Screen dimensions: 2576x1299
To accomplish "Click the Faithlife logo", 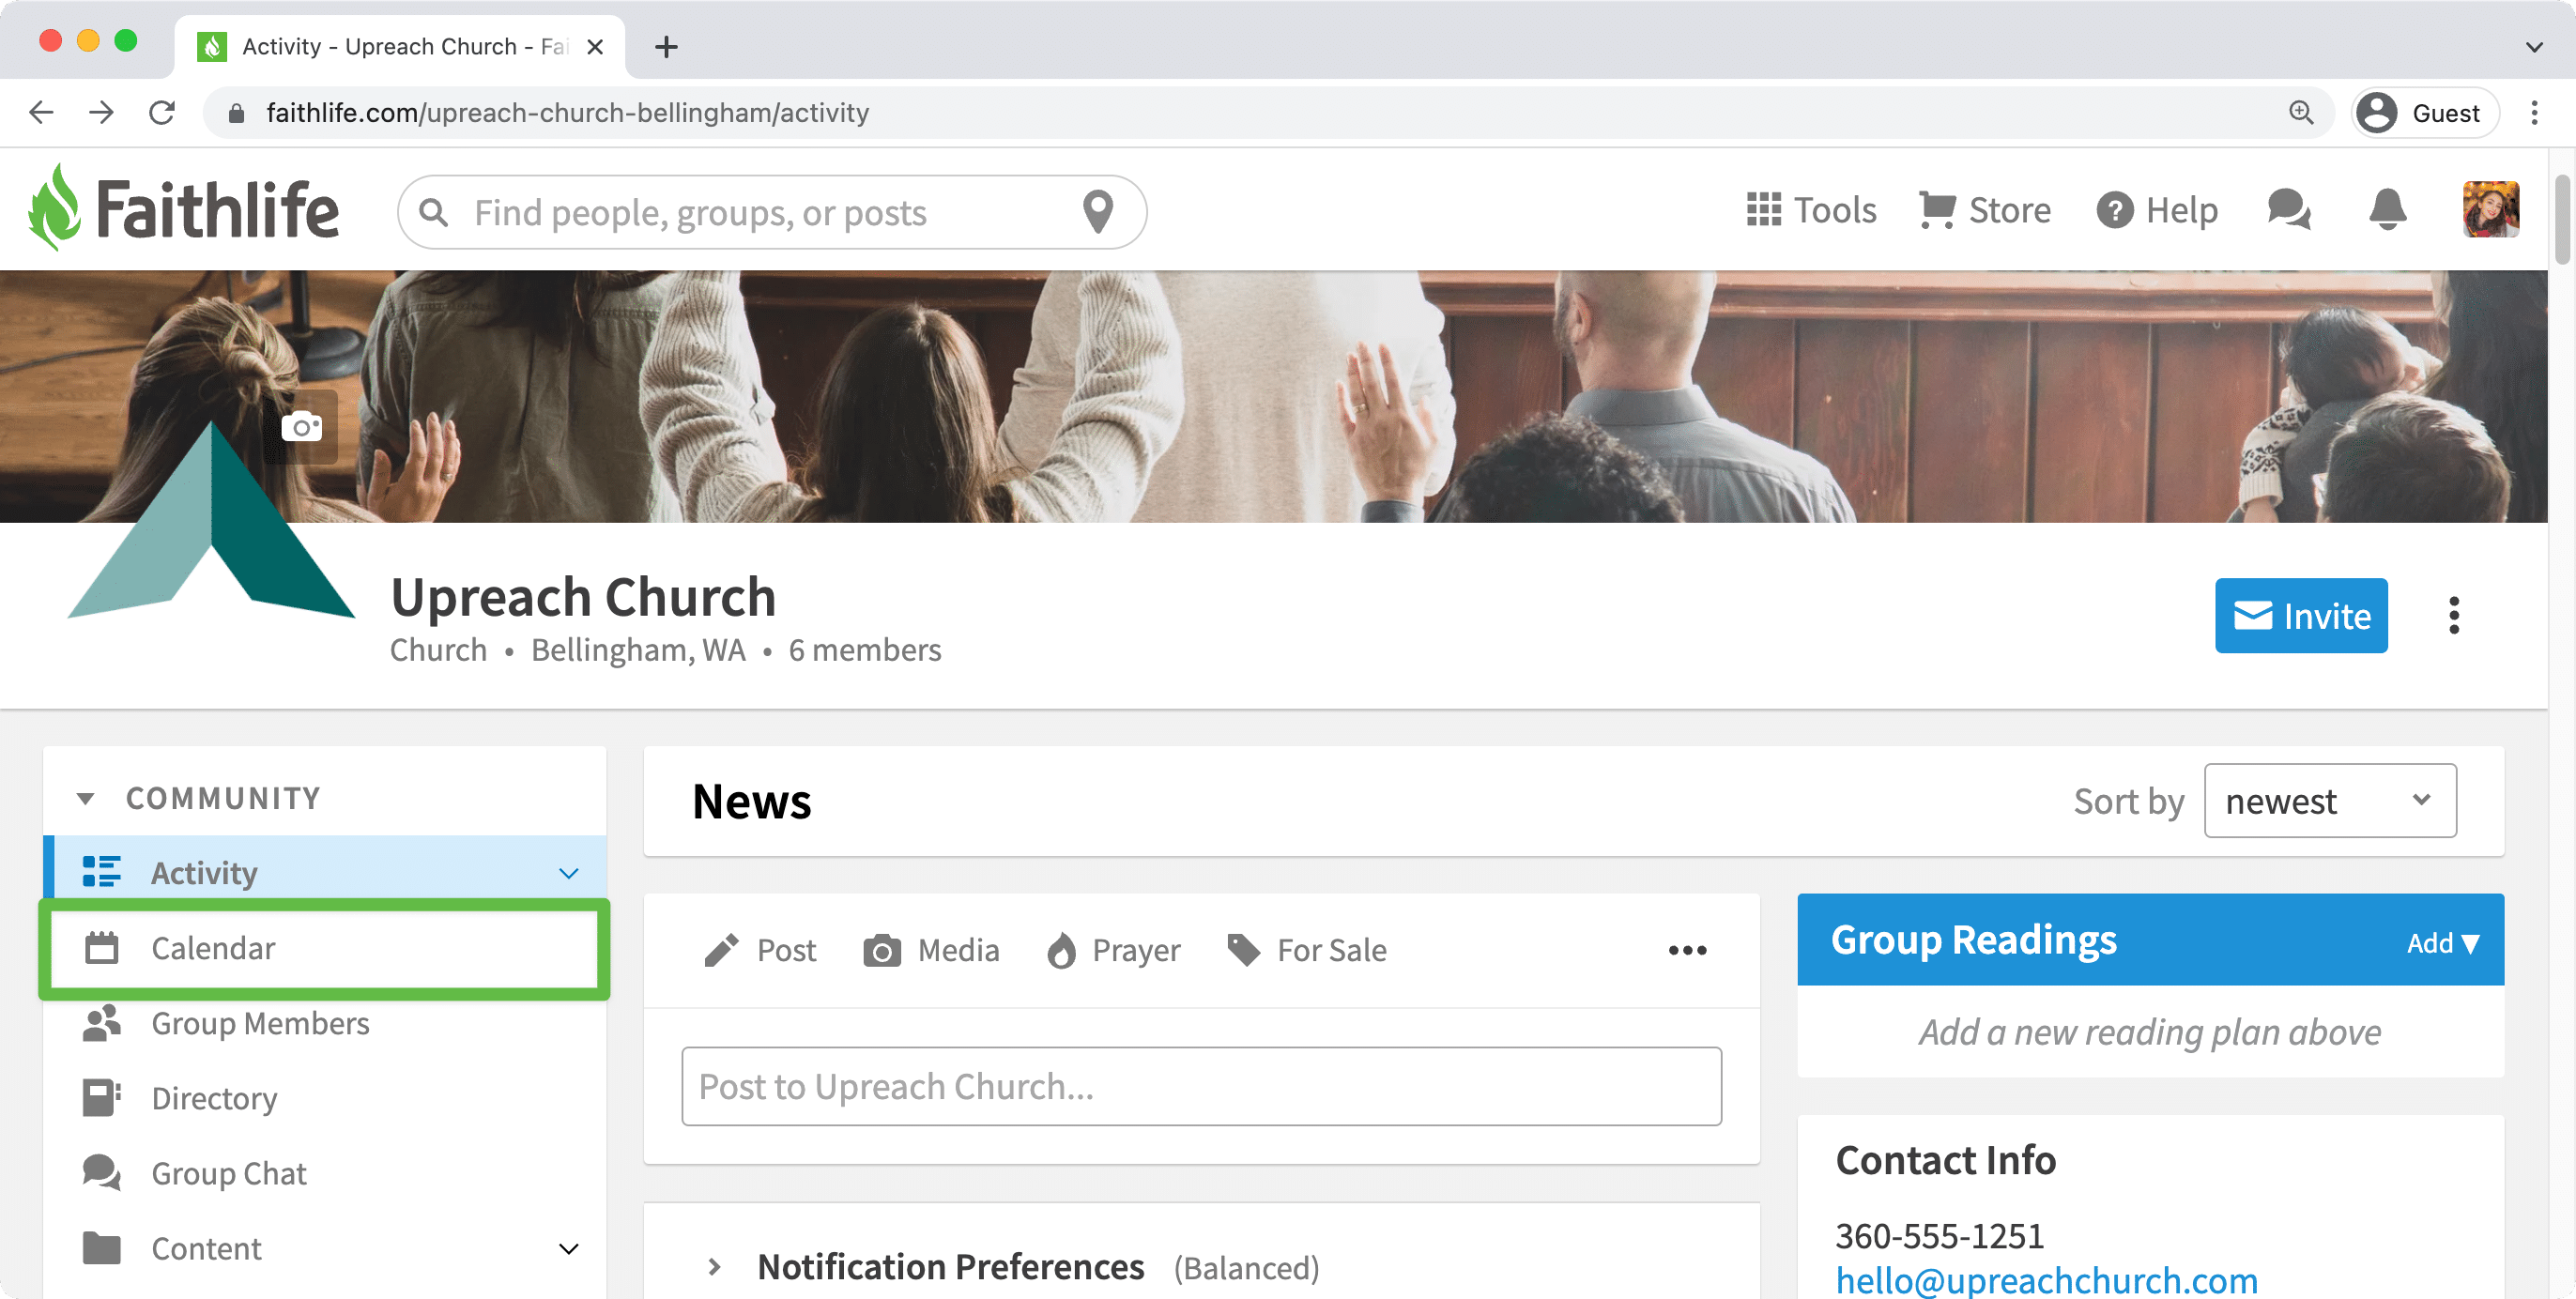I will 184,209.
